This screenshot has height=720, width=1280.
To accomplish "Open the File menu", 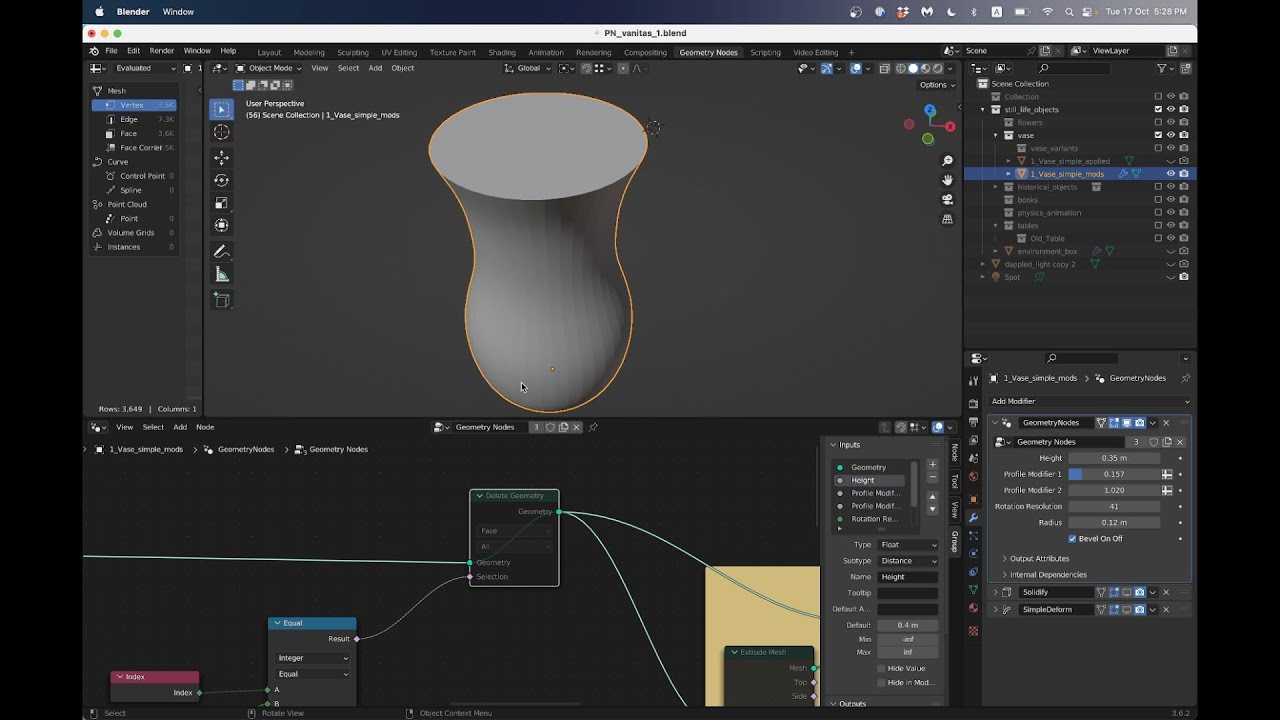I will tap(111, 51).
